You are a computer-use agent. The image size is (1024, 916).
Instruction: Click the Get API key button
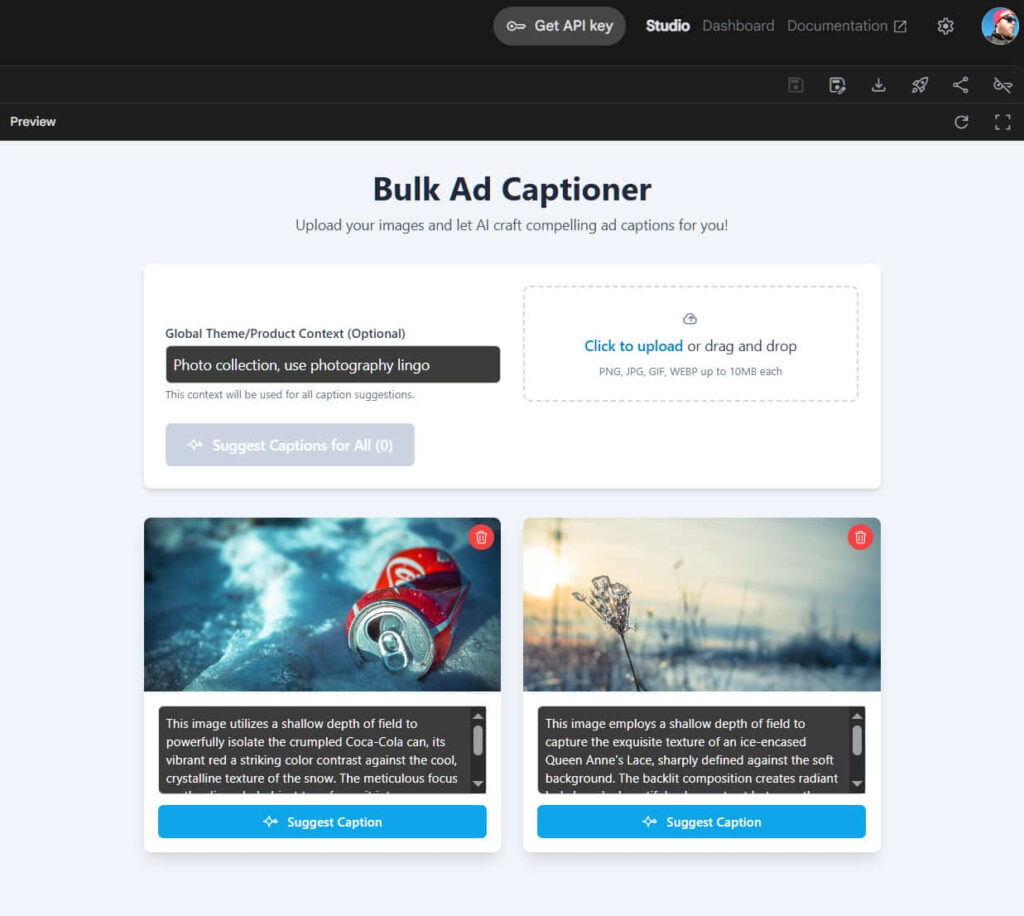pyautogui.click(x=559, y=26)
